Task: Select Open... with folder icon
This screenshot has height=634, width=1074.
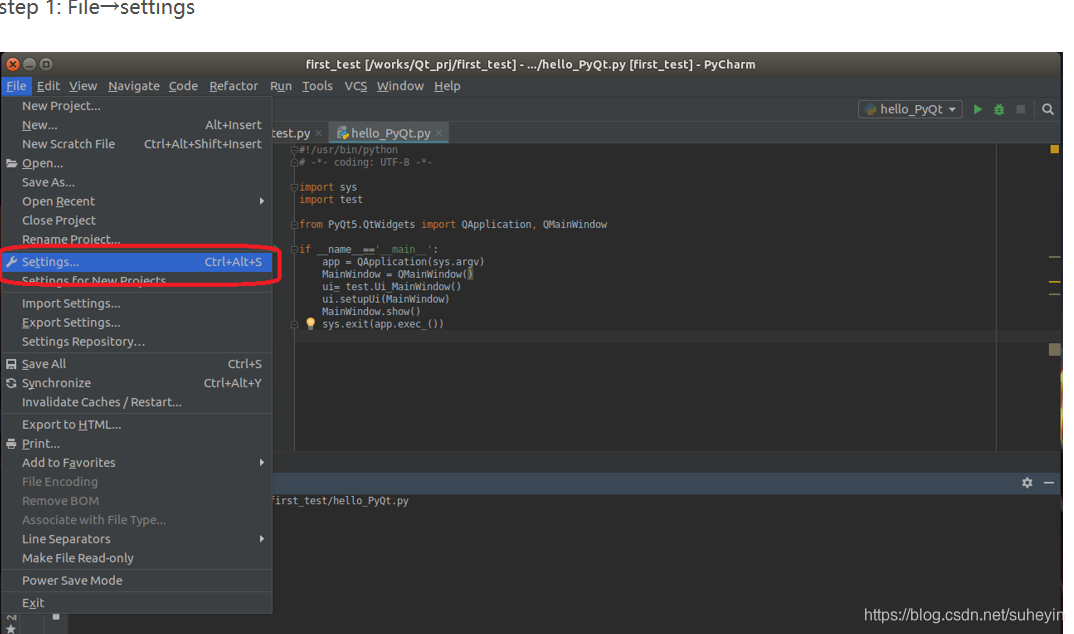Action: [x=137, y=164]
